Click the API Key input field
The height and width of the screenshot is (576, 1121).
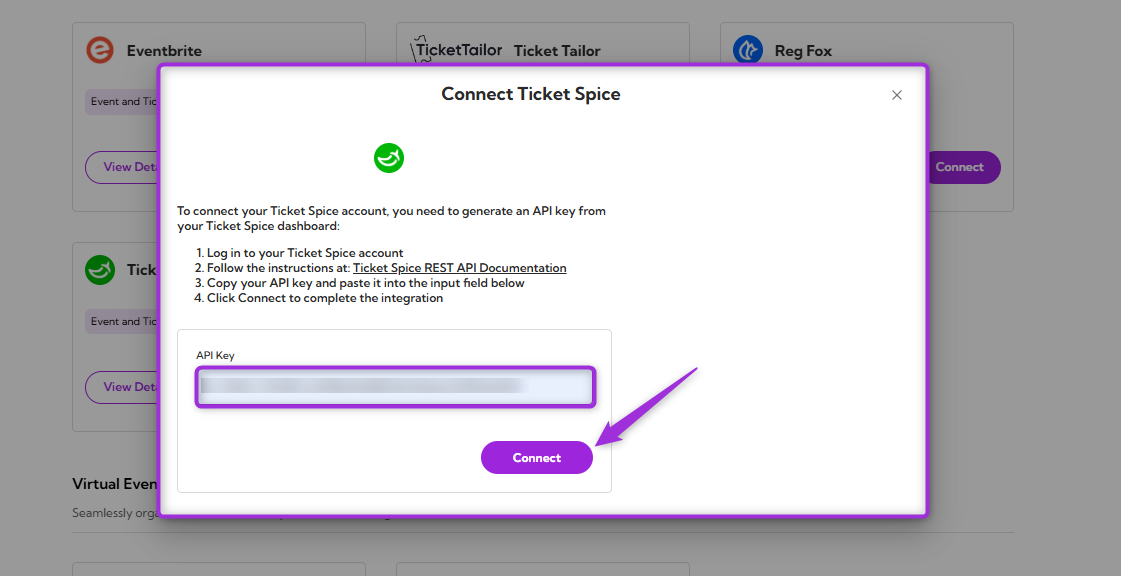(395, 387)
